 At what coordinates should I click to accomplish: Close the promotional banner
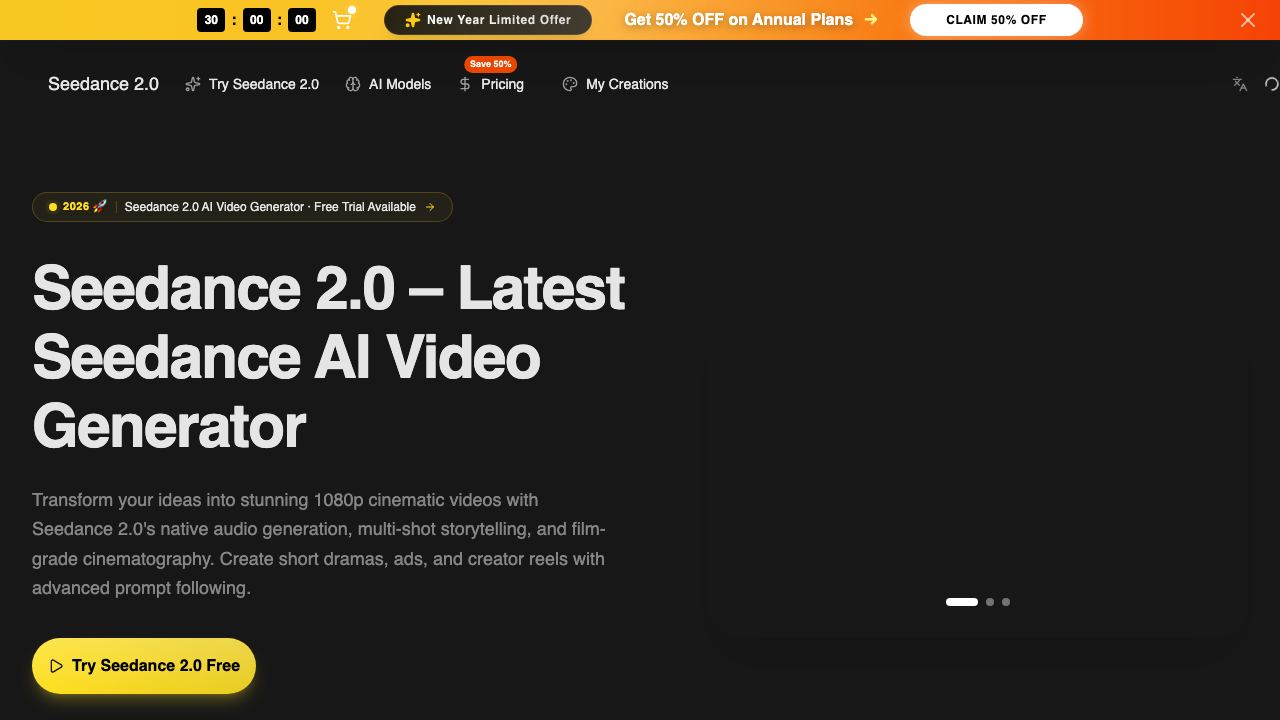coord(1248,20)
